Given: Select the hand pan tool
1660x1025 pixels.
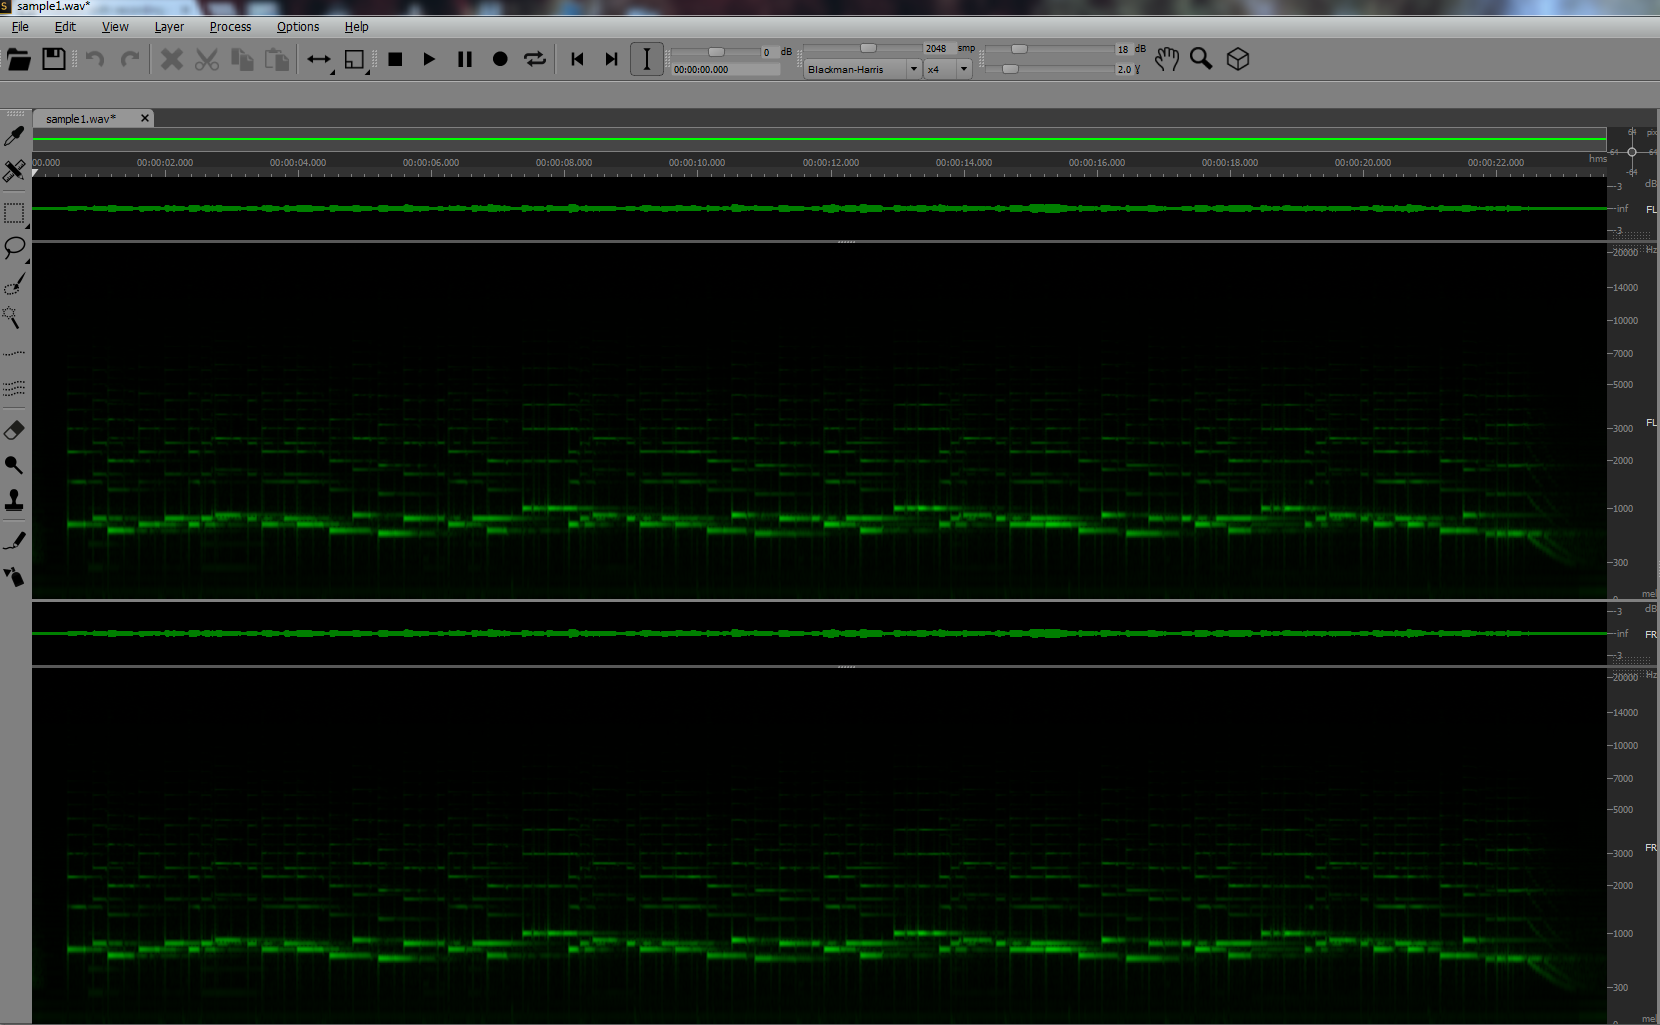Looking at the screenshot, I should [1166, 60].
